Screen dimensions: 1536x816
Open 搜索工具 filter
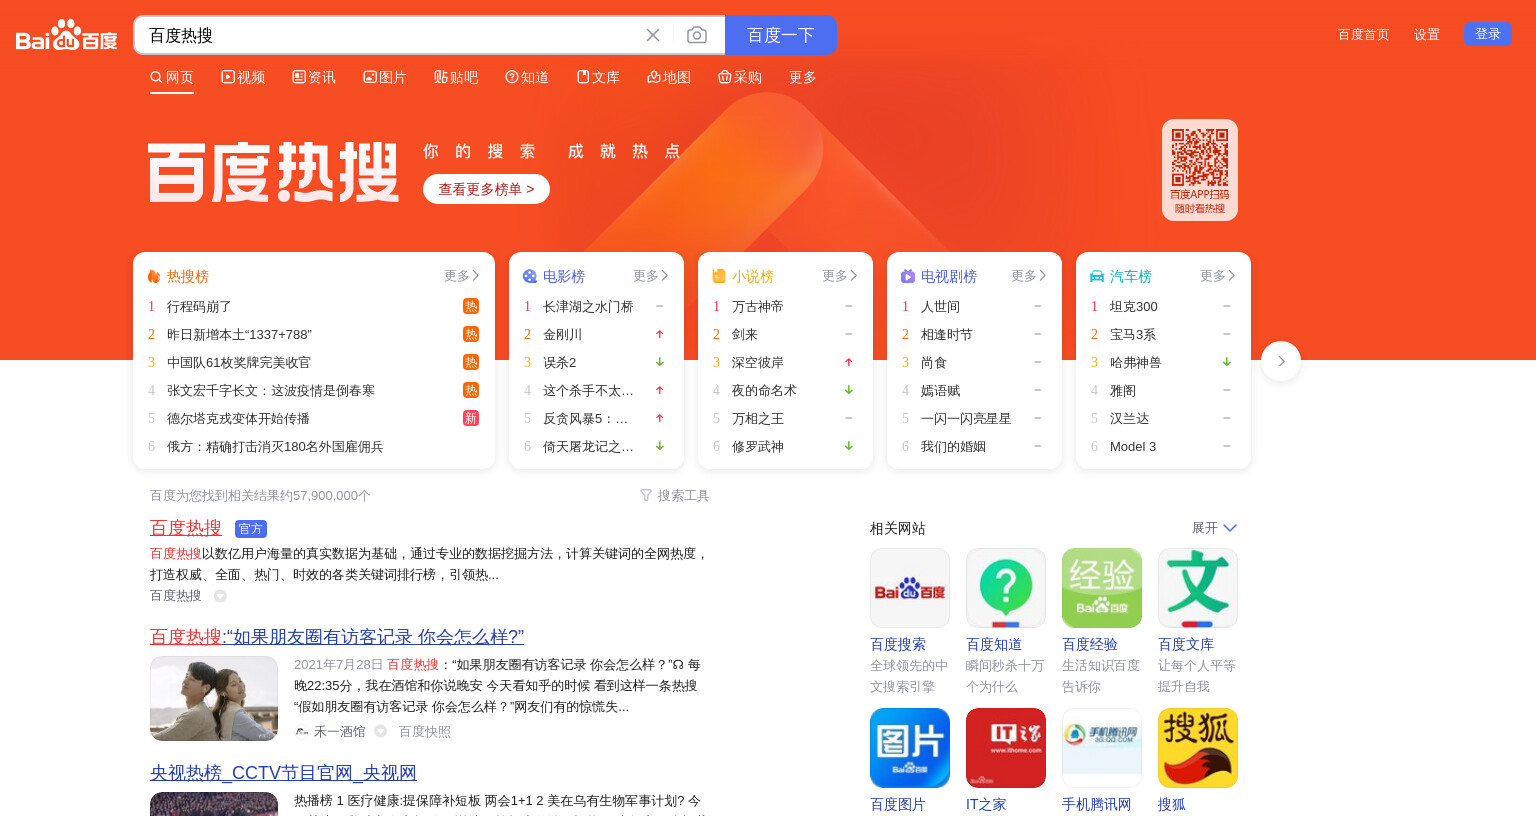click(x=674, y=495)
